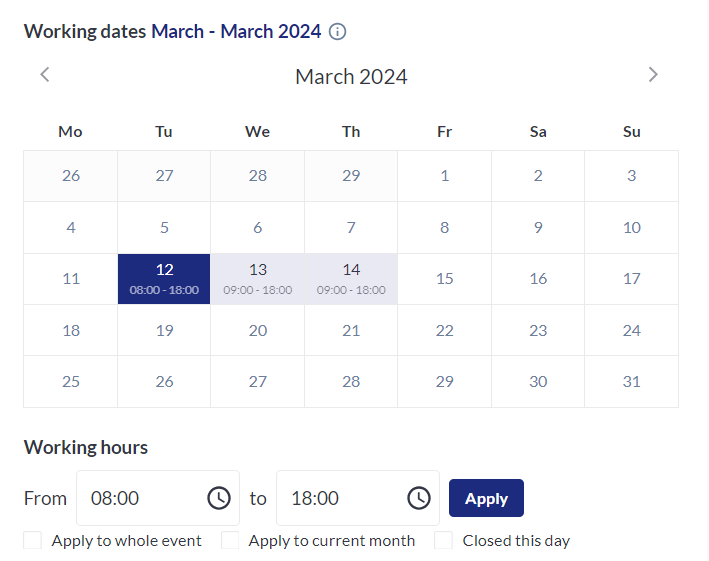Select March 12 with hours 08:00 - 18:00

[x=164, y=278]
